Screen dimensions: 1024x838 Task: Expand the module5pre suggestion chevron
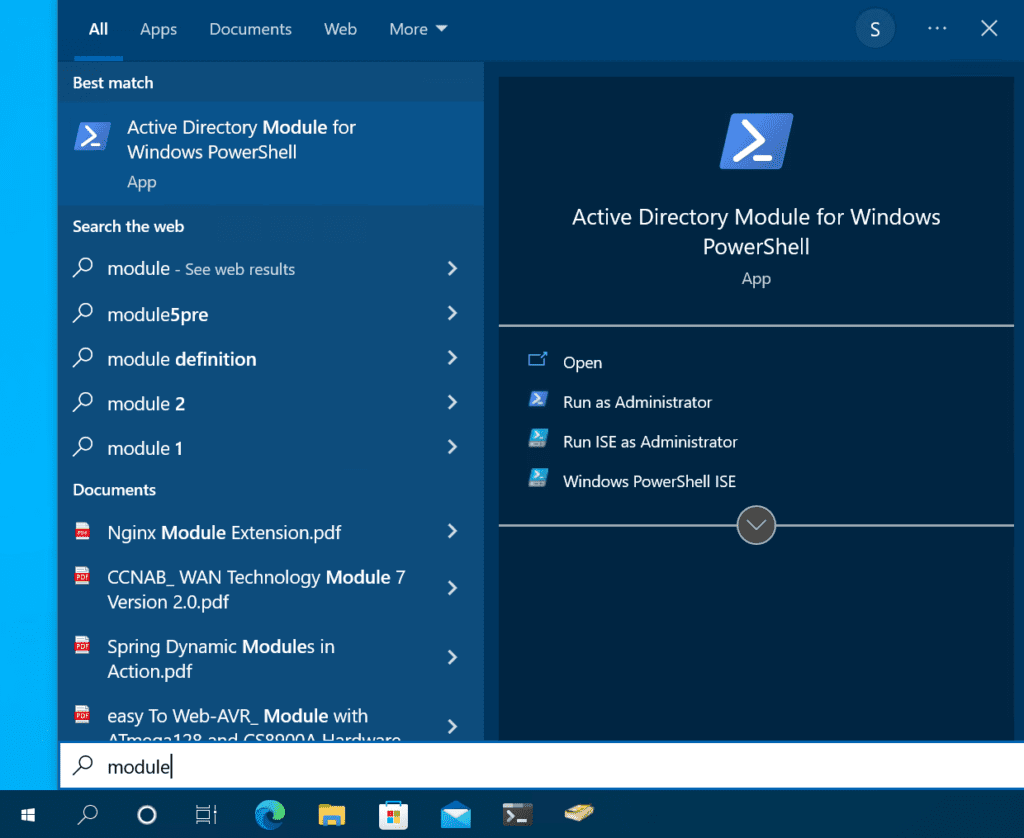[x=452, y=314]
